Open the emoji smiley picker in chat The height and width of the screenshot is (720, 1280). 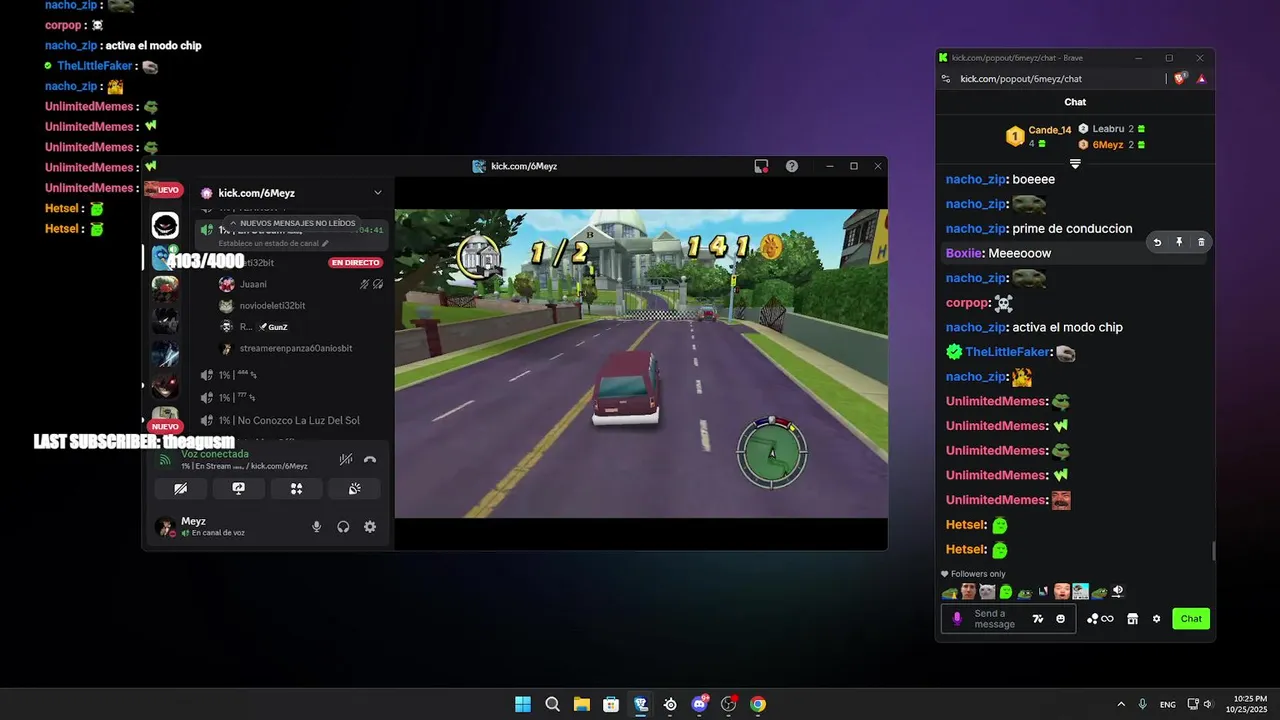pos(1060,619)
